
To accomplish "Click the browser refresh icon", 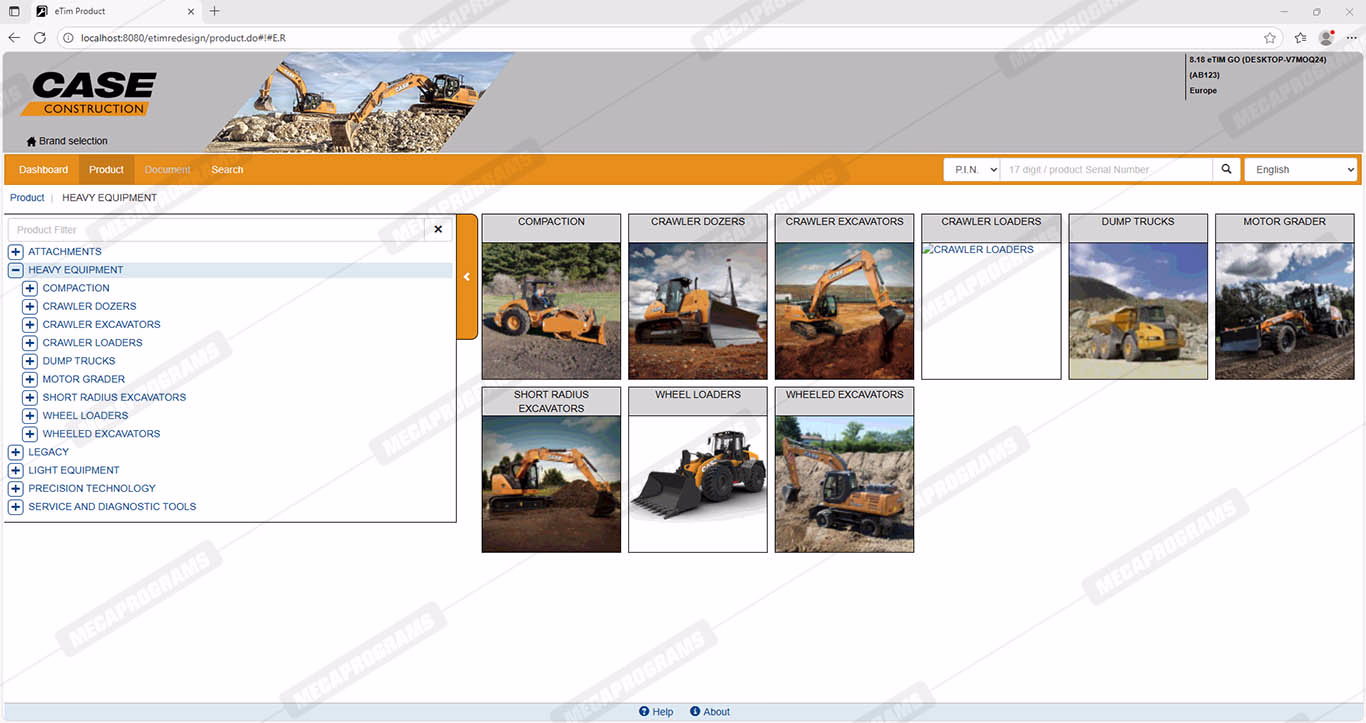I will (x=40, y=38).
